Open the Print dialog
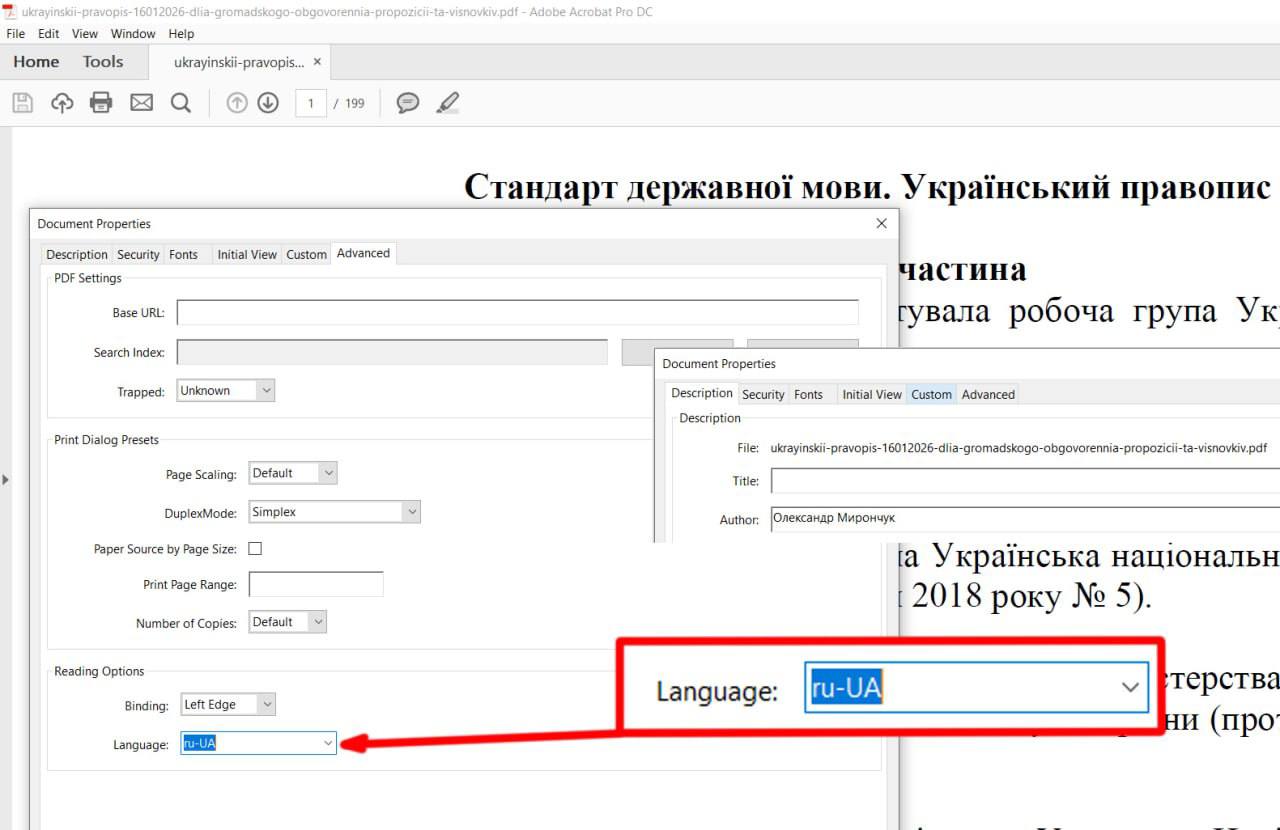The height and width of the screenshot is (830, 1280). [x=100, y=102]
